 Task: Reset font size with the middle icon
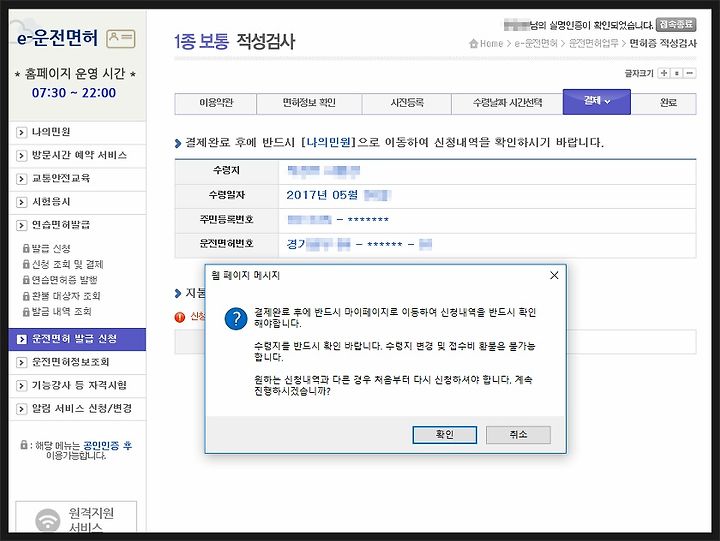676,73
